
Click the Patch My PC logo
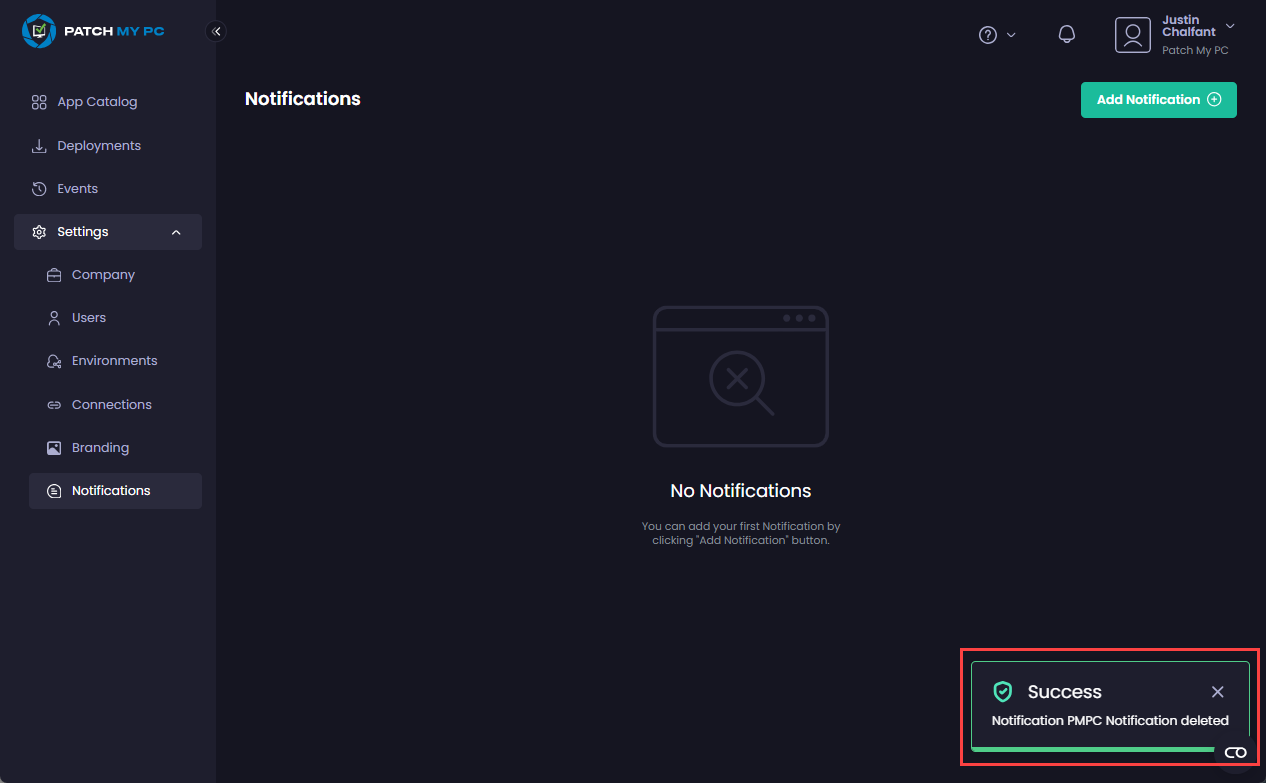pyautogui.click(x=93, y=31)
